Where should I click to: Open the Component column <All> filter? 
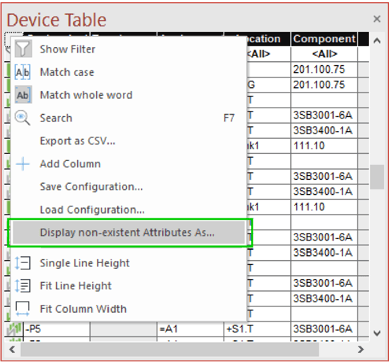click(x=324, y=54)
